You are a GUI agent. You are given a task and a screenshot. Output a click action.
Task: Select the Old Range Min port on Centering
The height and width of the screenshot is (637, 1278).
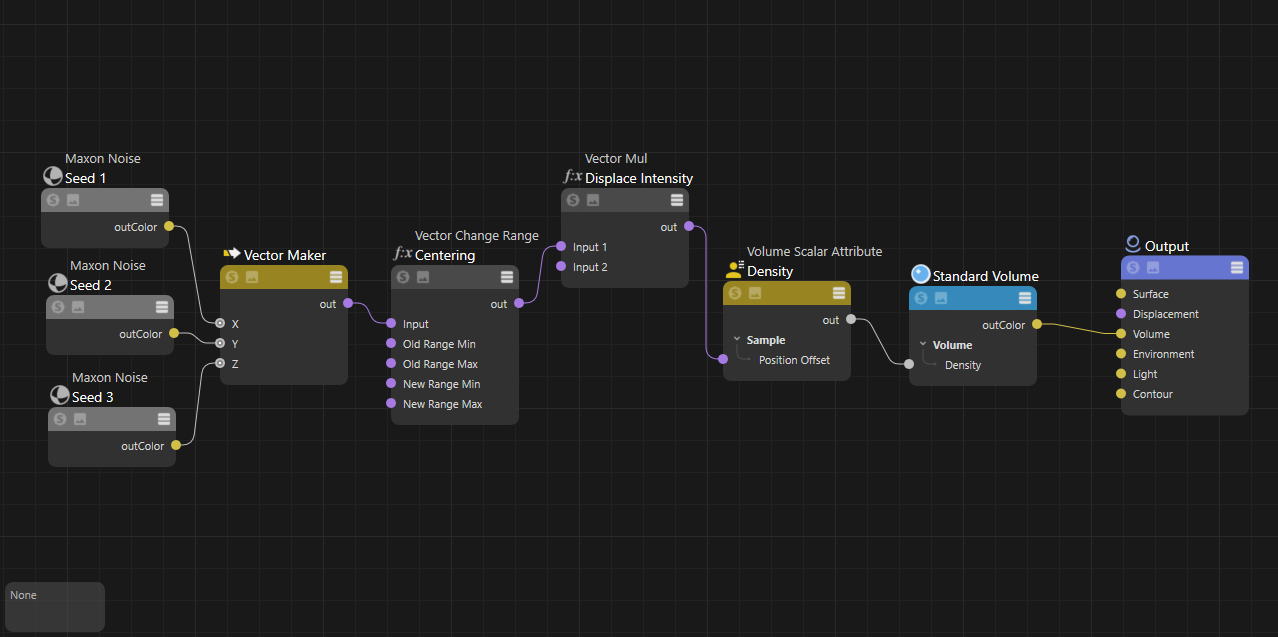coord(391,344)
